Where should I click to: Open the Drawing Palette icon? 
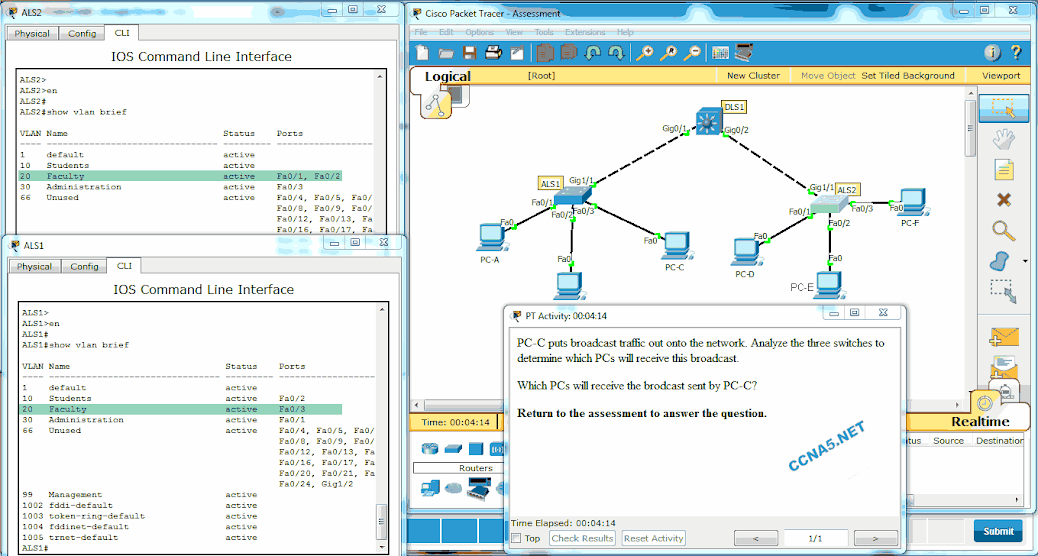pyautogui.click(x=720, y=53)
